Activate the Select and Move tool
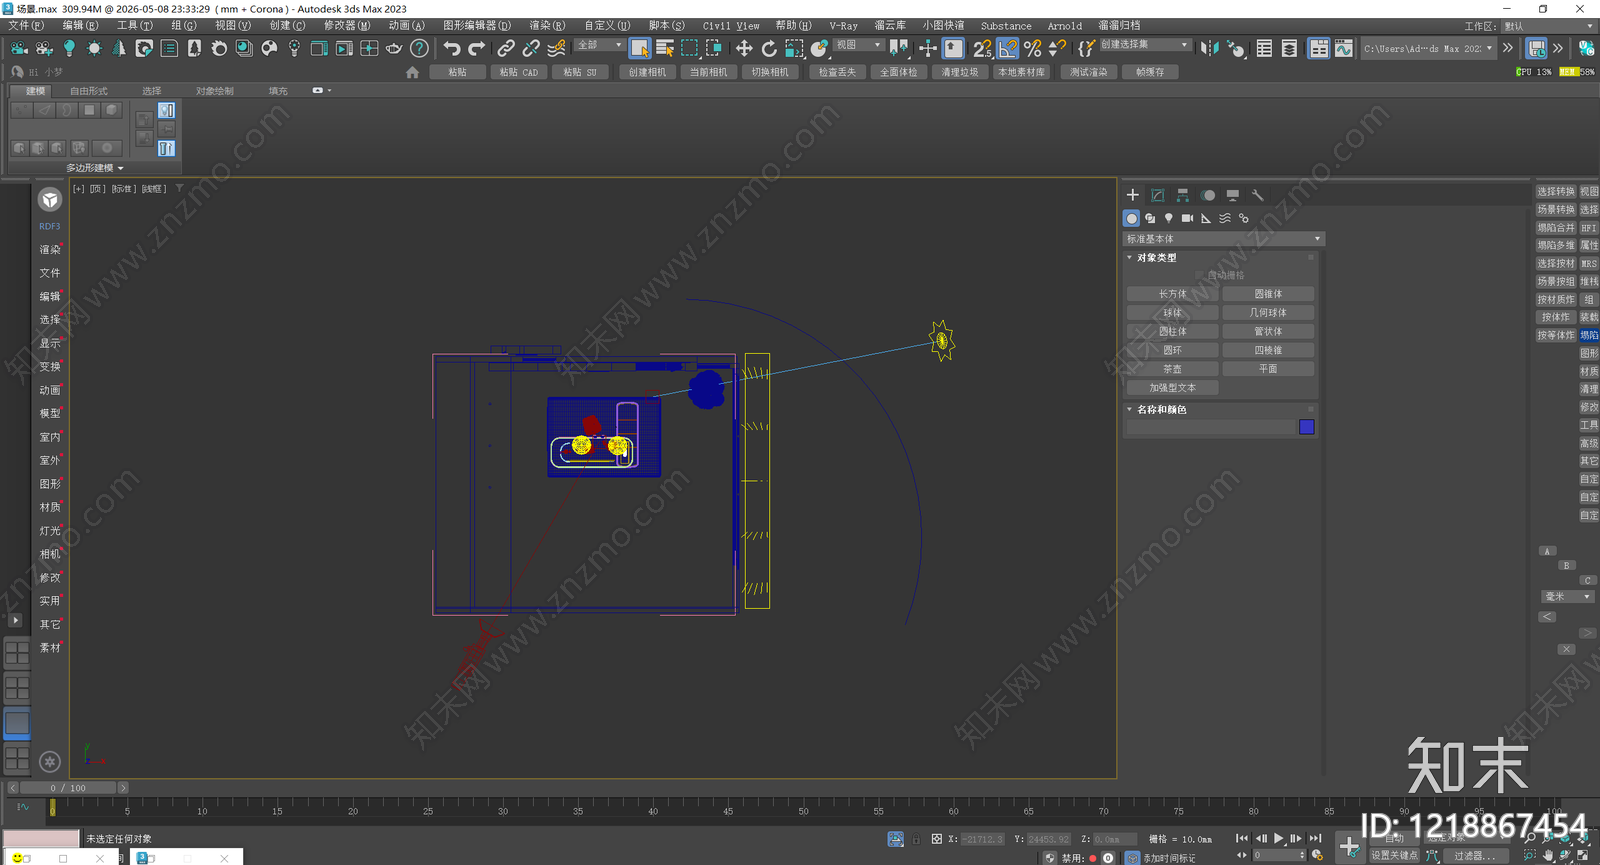This screenshot has height=865, width=1600. 744,48
